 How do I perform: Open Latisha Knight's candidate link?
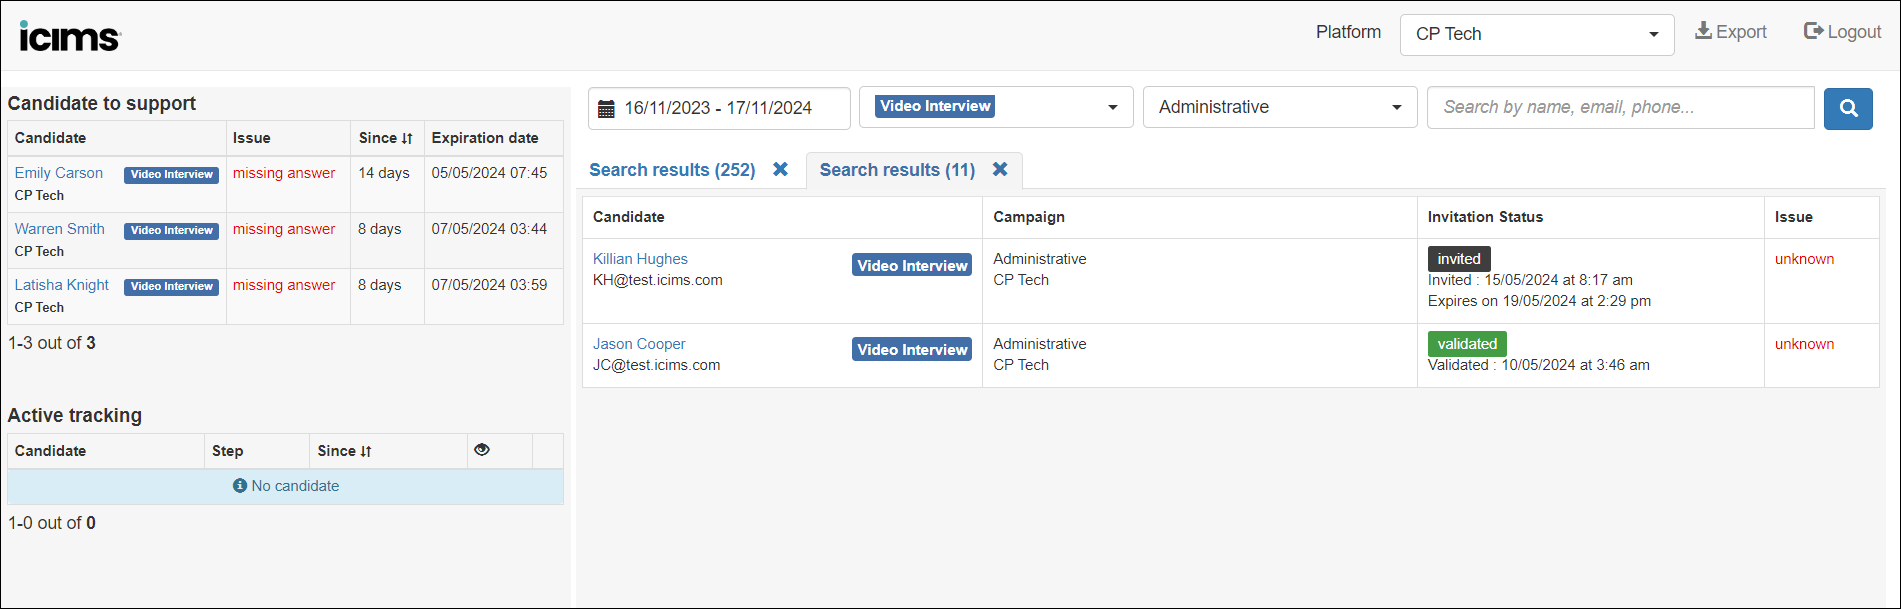click(x=62, y=285)
